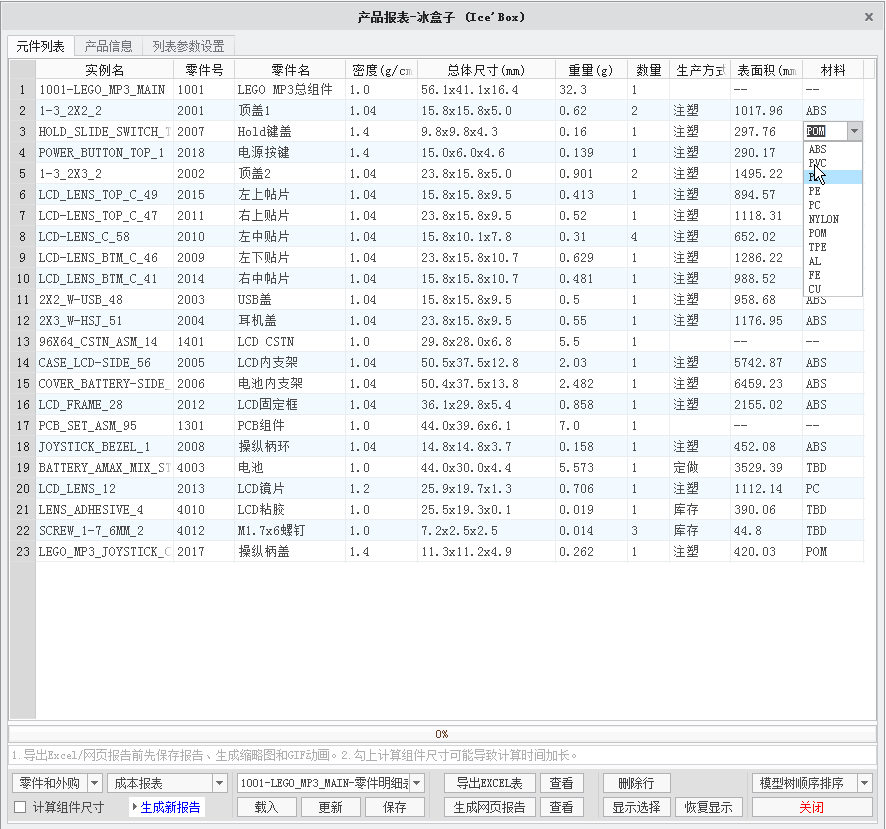This screenshot has width=886, height=829.
Task: Choose NYLON in the material dropdown list
Action: (833, 219)
